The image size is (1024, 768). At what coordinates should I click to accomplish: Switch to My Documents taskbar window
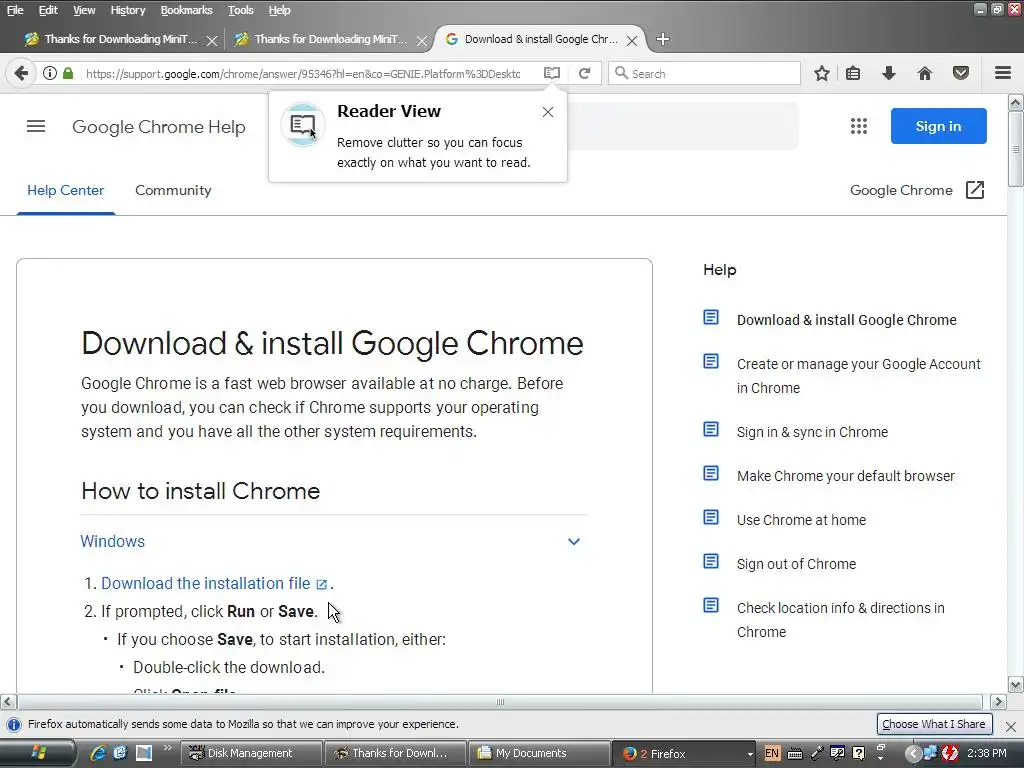539,753
